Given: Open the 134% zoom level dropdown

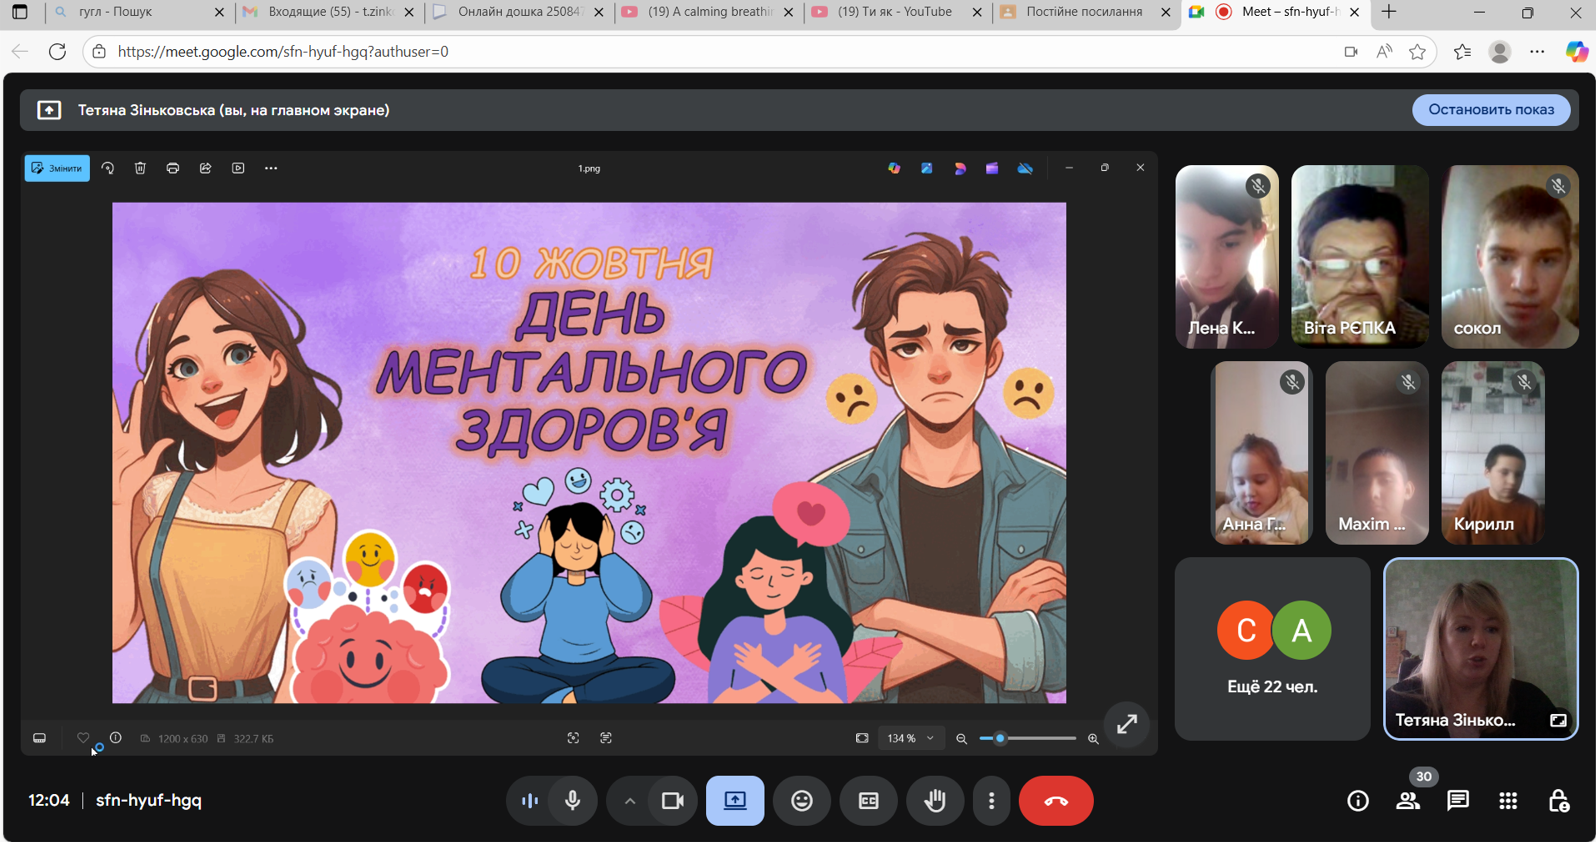Looking at the screenshot, I should pos(909,739).
